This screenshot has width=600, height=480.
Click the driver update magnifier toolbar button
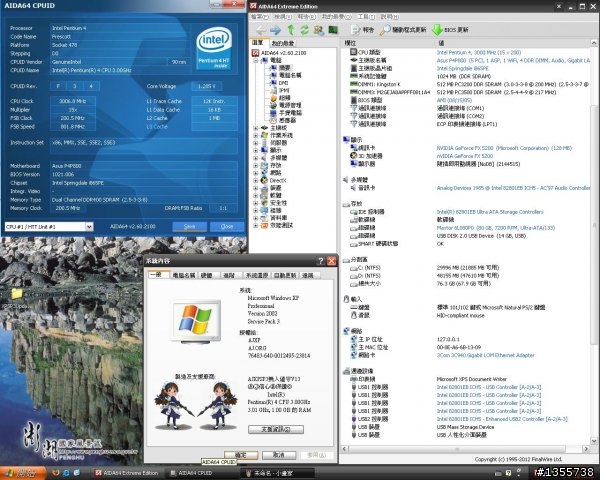403,30
